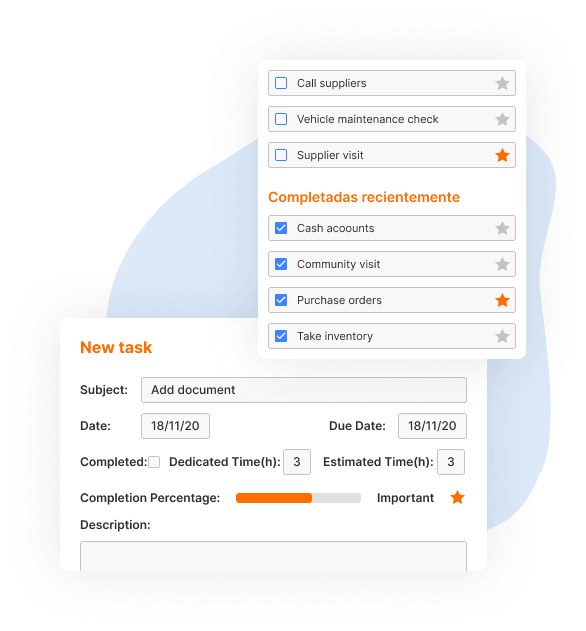Screen dimensions: 586x631
Task: Star the Take inventory task
Action: pos(502,336)
